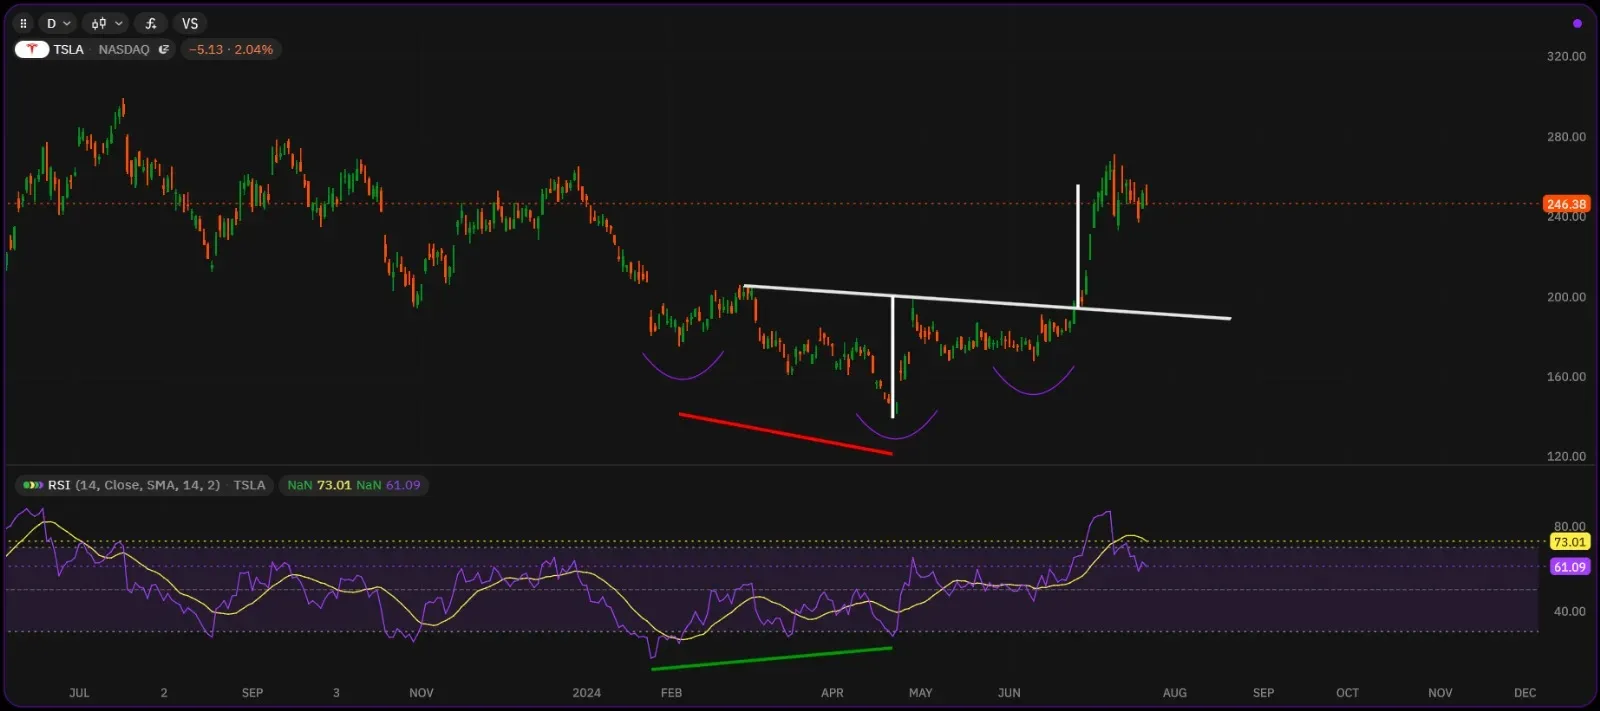Open the D timeframe dropdown
Screen dimensions: 1600x711
[58, 23]
